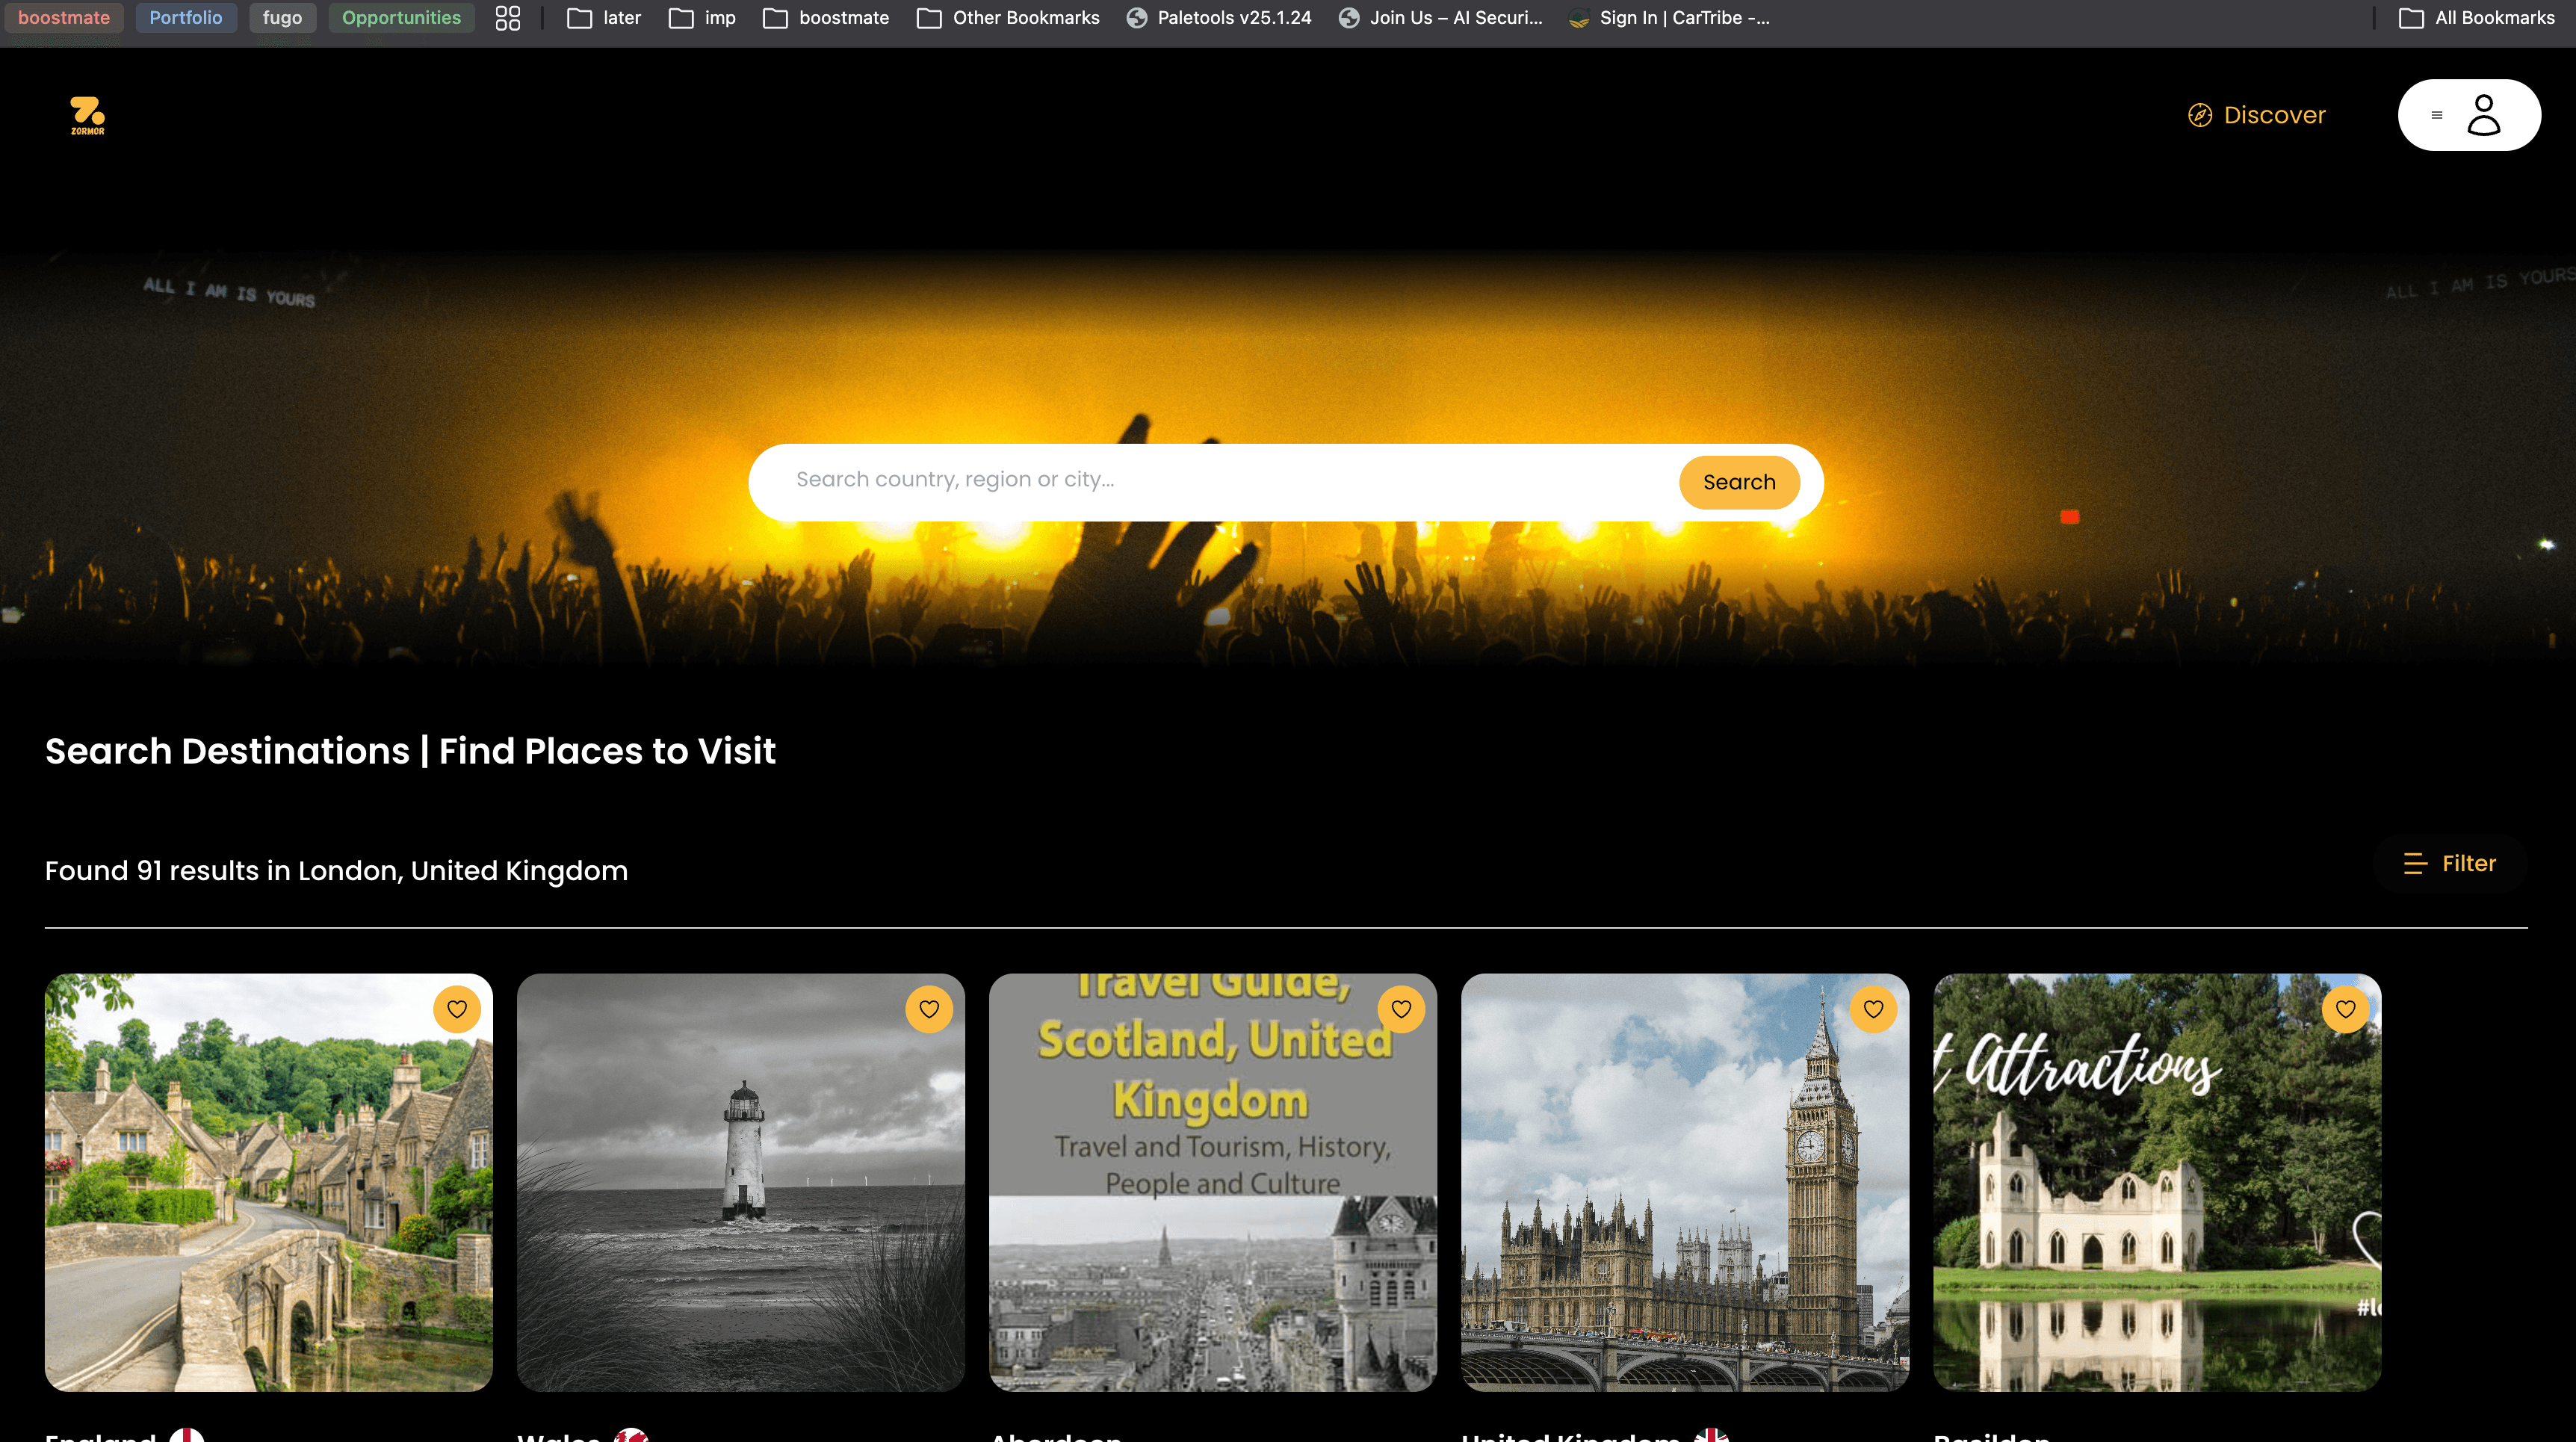
Task: Click the Search button
Action: pyautogui.click(x=1738, y=482)
